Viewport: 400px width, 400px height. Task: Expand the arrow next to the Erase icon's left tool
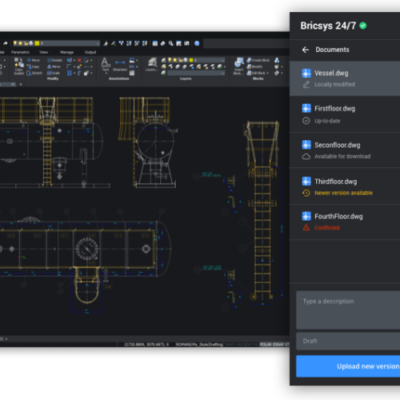74,60
